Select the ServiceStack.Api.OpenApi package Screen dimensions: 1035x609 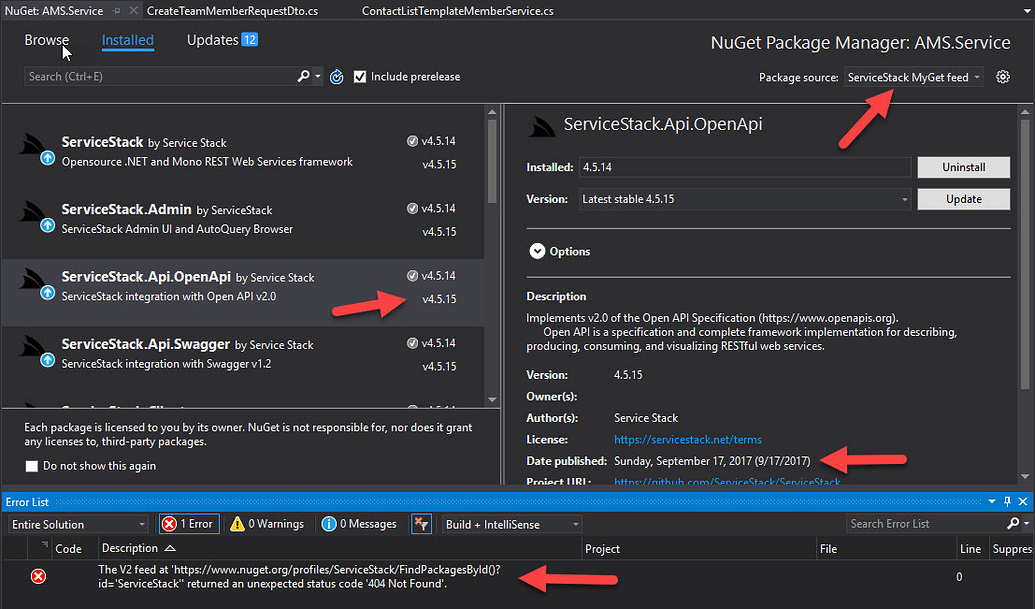(x=243, y=291)
